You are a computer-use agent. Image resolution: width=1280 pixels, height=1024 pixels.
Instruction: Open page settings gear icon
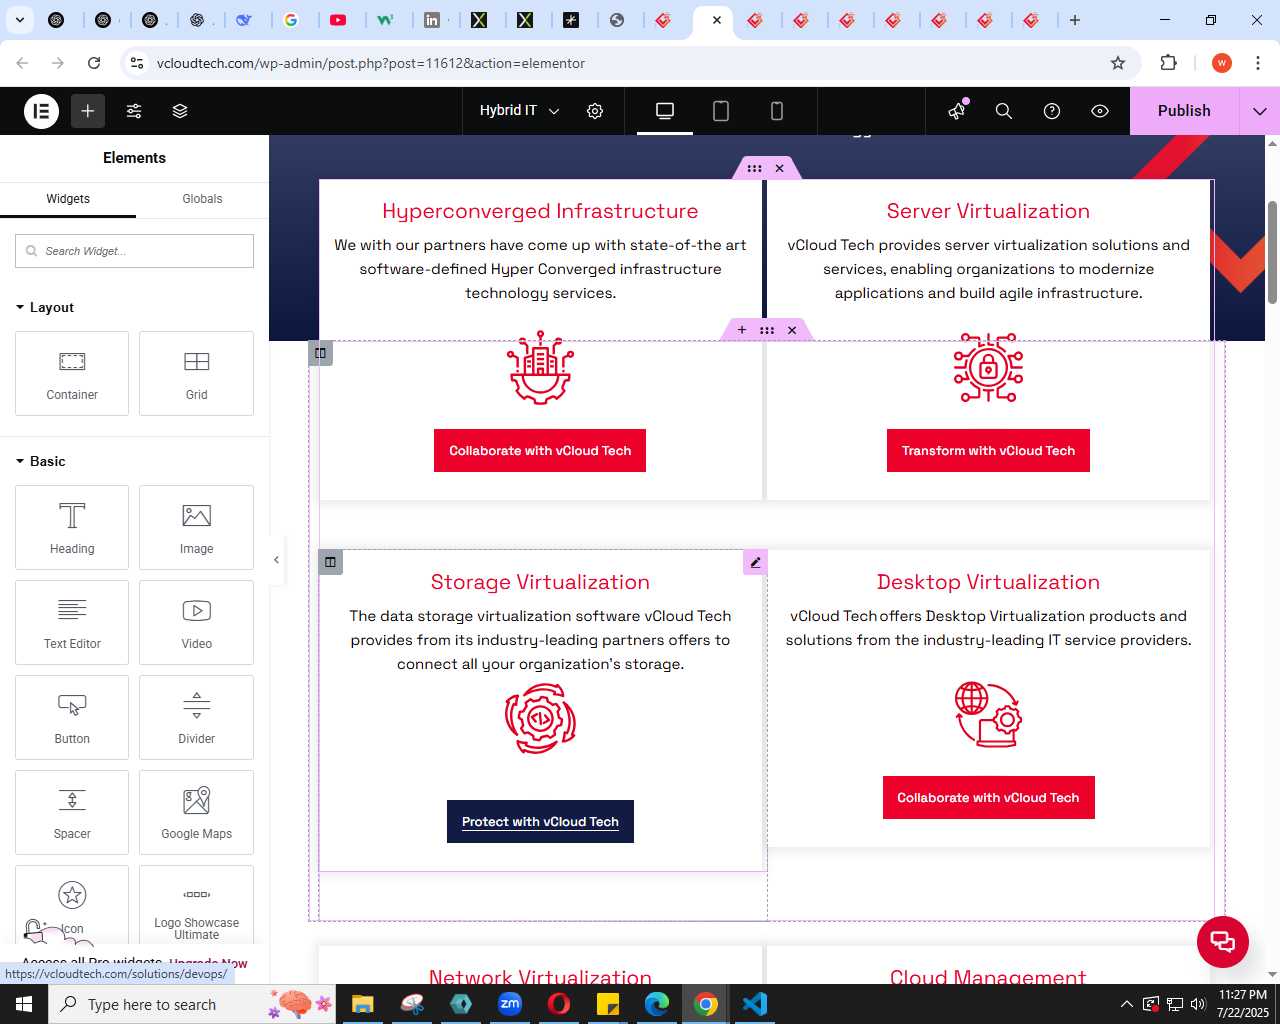pyautogui.click(x=595, y=111)
